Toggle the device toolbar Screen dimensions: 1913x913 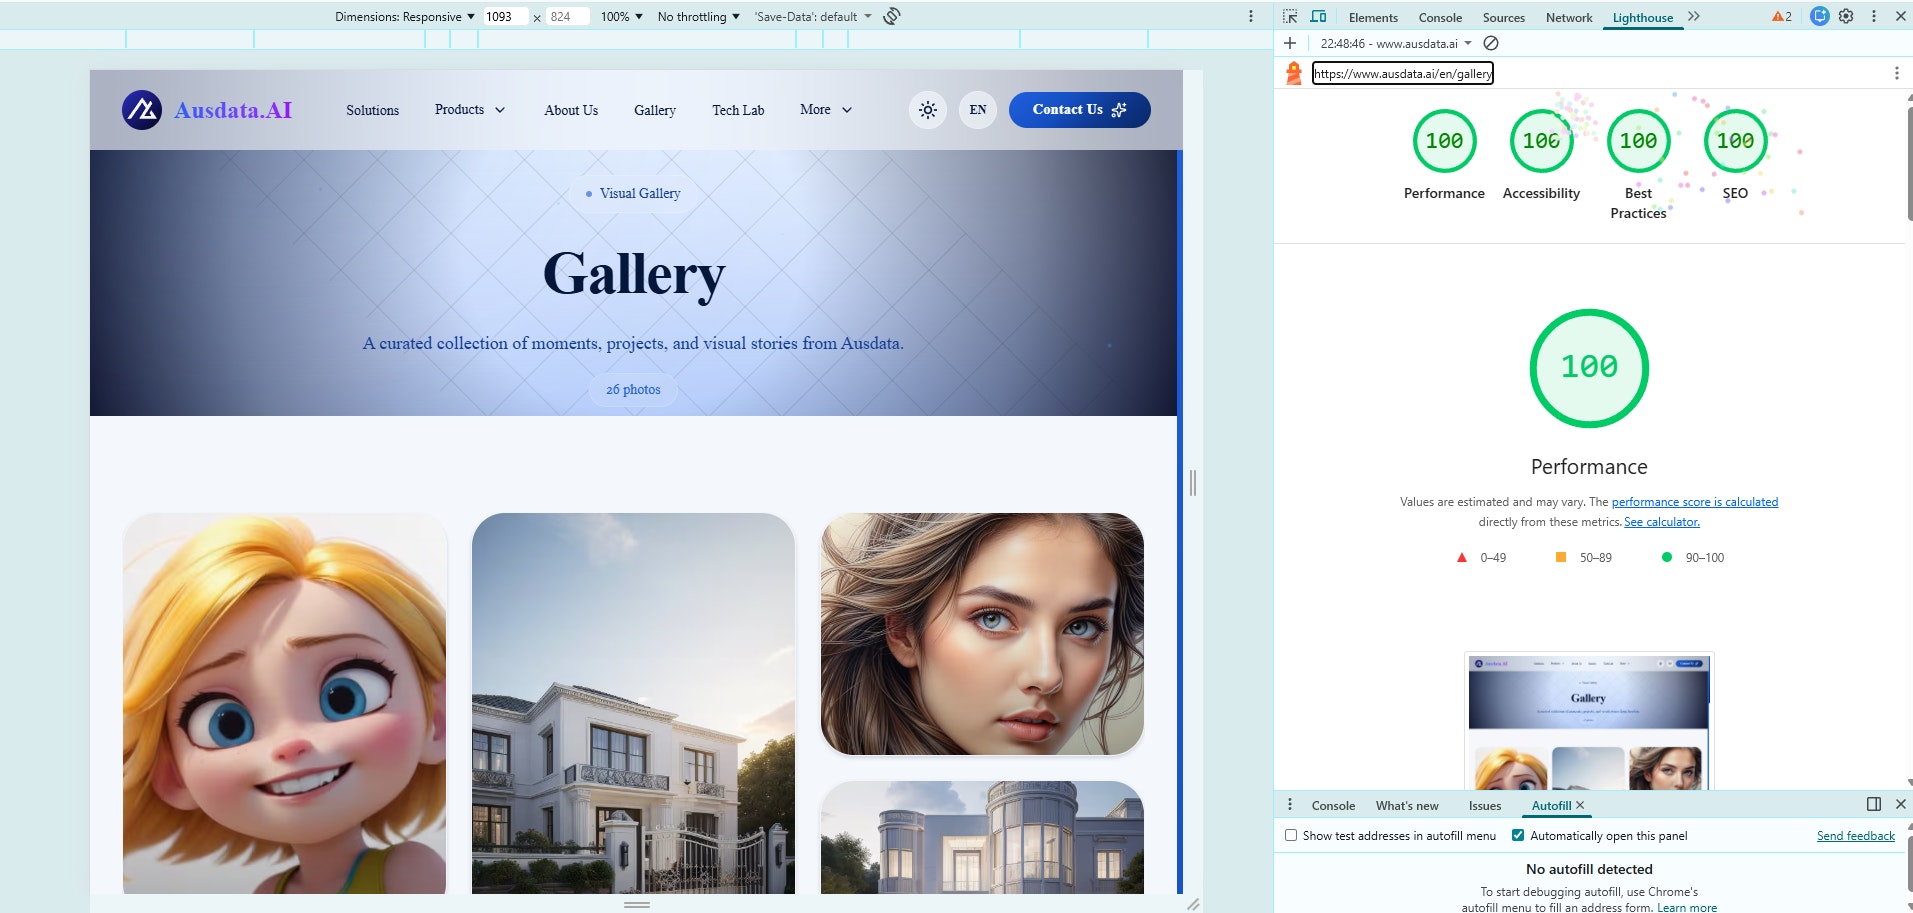click(1319, 16)
